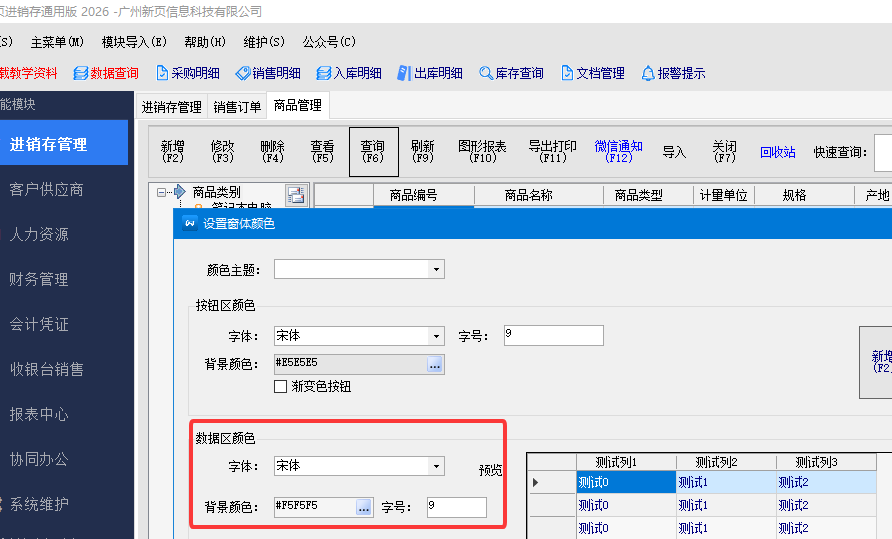Switch to the 销售订单 tab
Image resolution: width=892 pixels, height=539 pixels.
(x=237, y=107)
